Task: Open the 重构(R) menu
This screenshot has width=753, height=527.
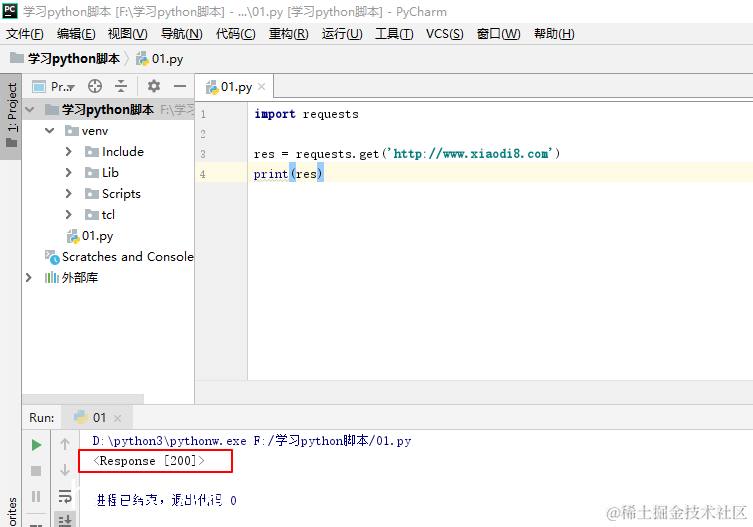Action: point(289,34)
